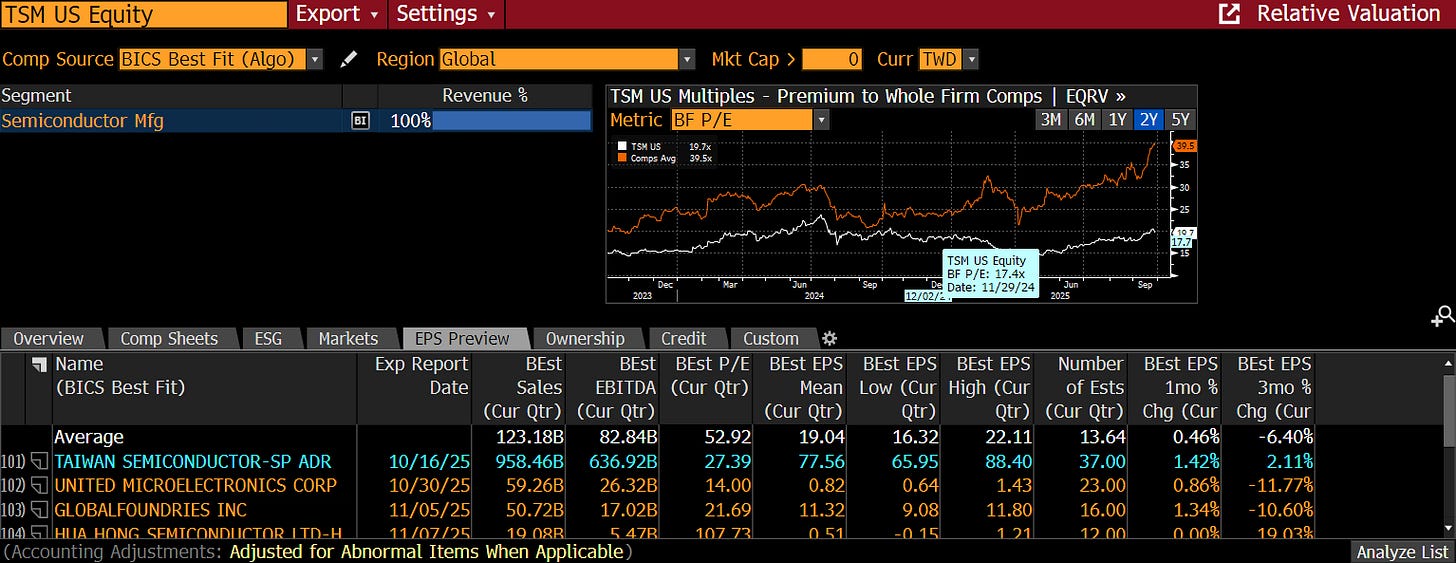
Task: Click the note icon on Globalfoundries row
Action: point(41,510)
